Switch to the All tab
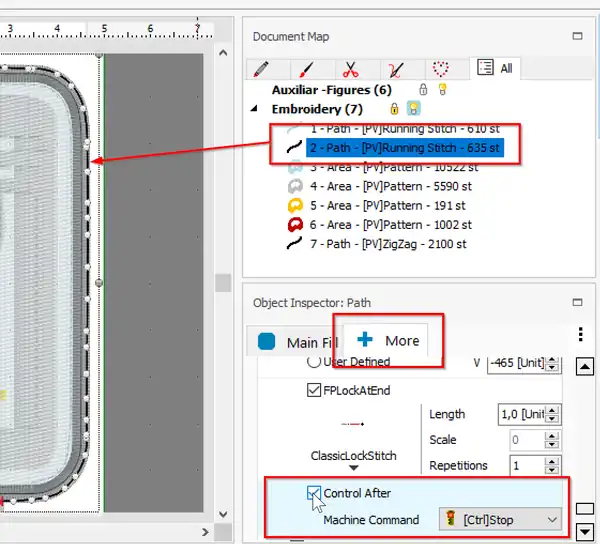The image size is (600, 544). click(x=495, y=68)
